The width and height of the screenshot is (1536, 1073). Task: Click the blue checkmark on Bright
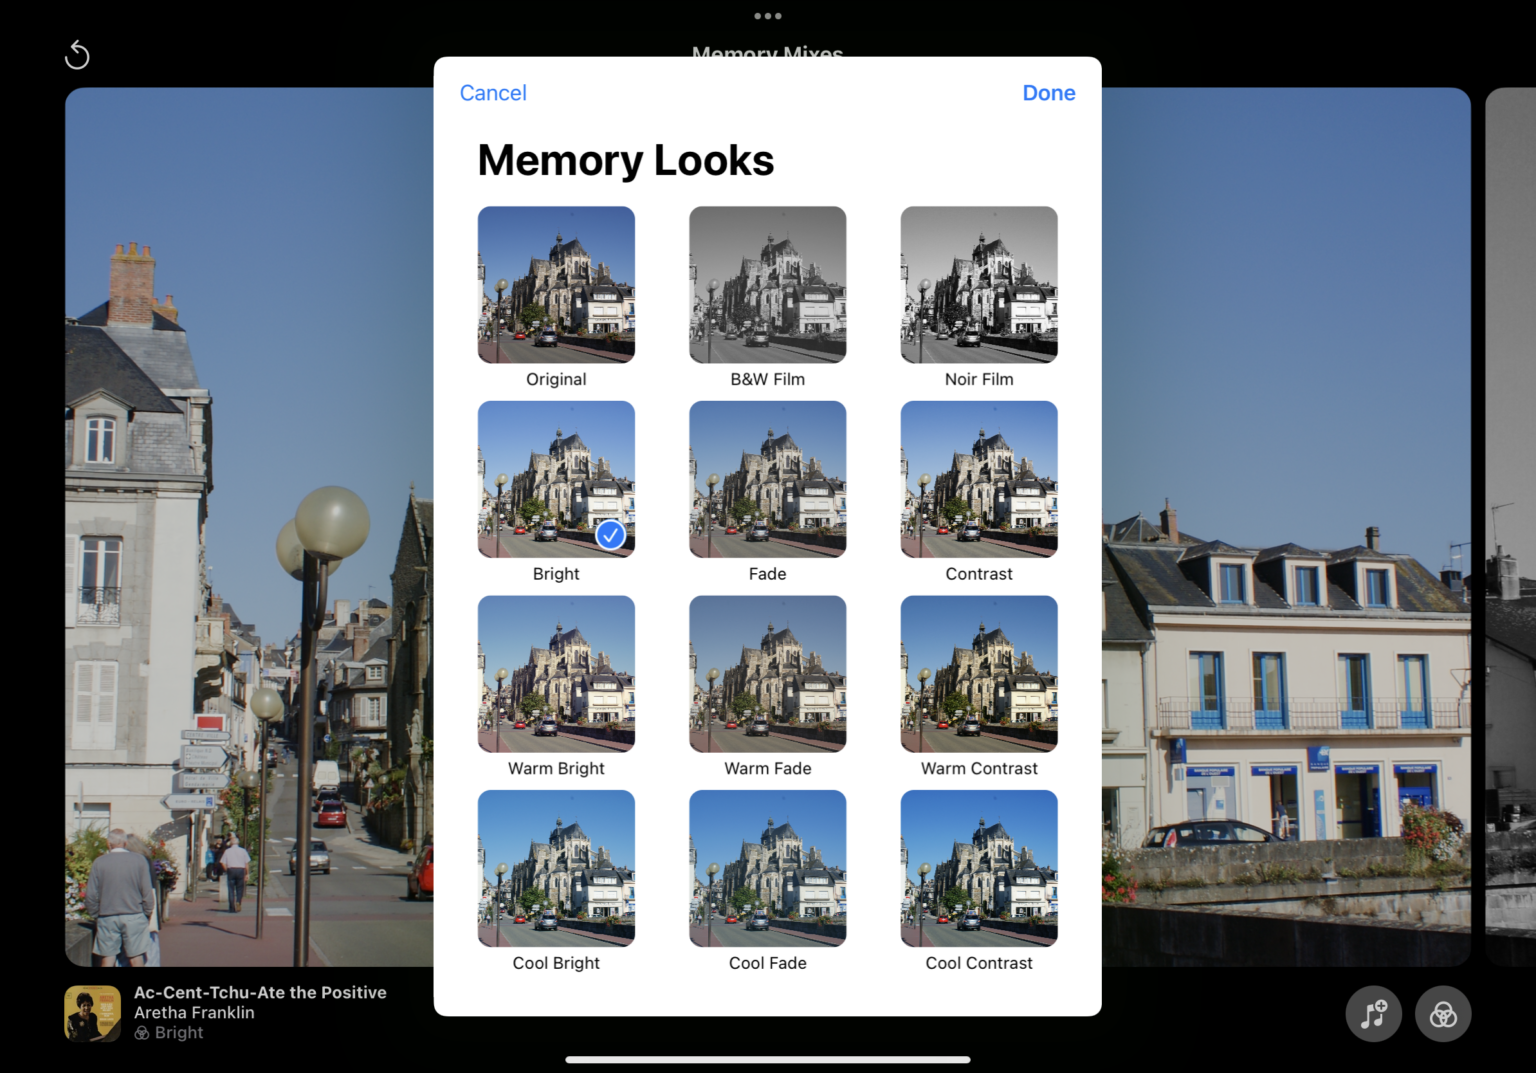[x=610, y=535]
